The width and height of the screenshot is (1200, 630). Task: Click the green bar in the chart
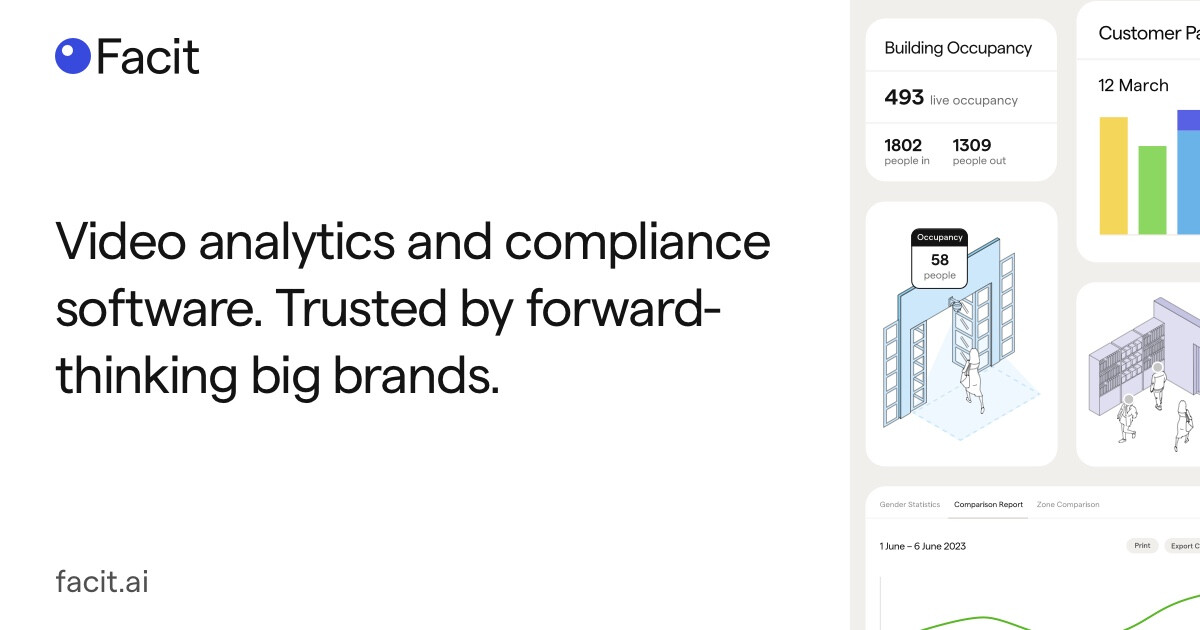pyautogui.click(x=1152, y=190)
